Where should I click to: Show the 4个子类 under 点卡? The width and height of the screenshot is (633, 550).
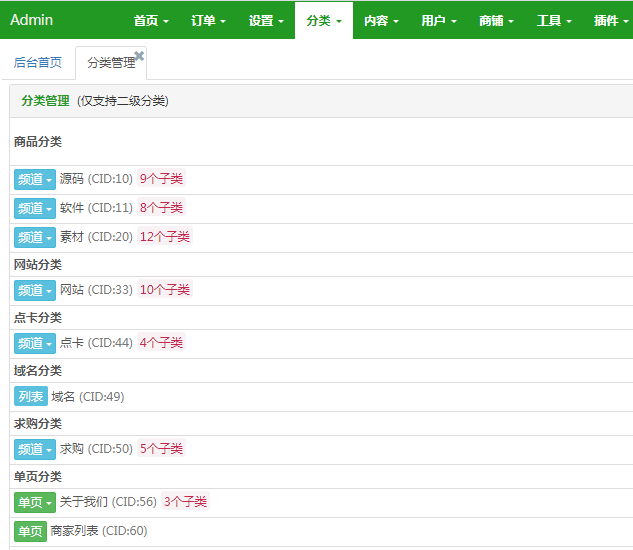point(161,342)
